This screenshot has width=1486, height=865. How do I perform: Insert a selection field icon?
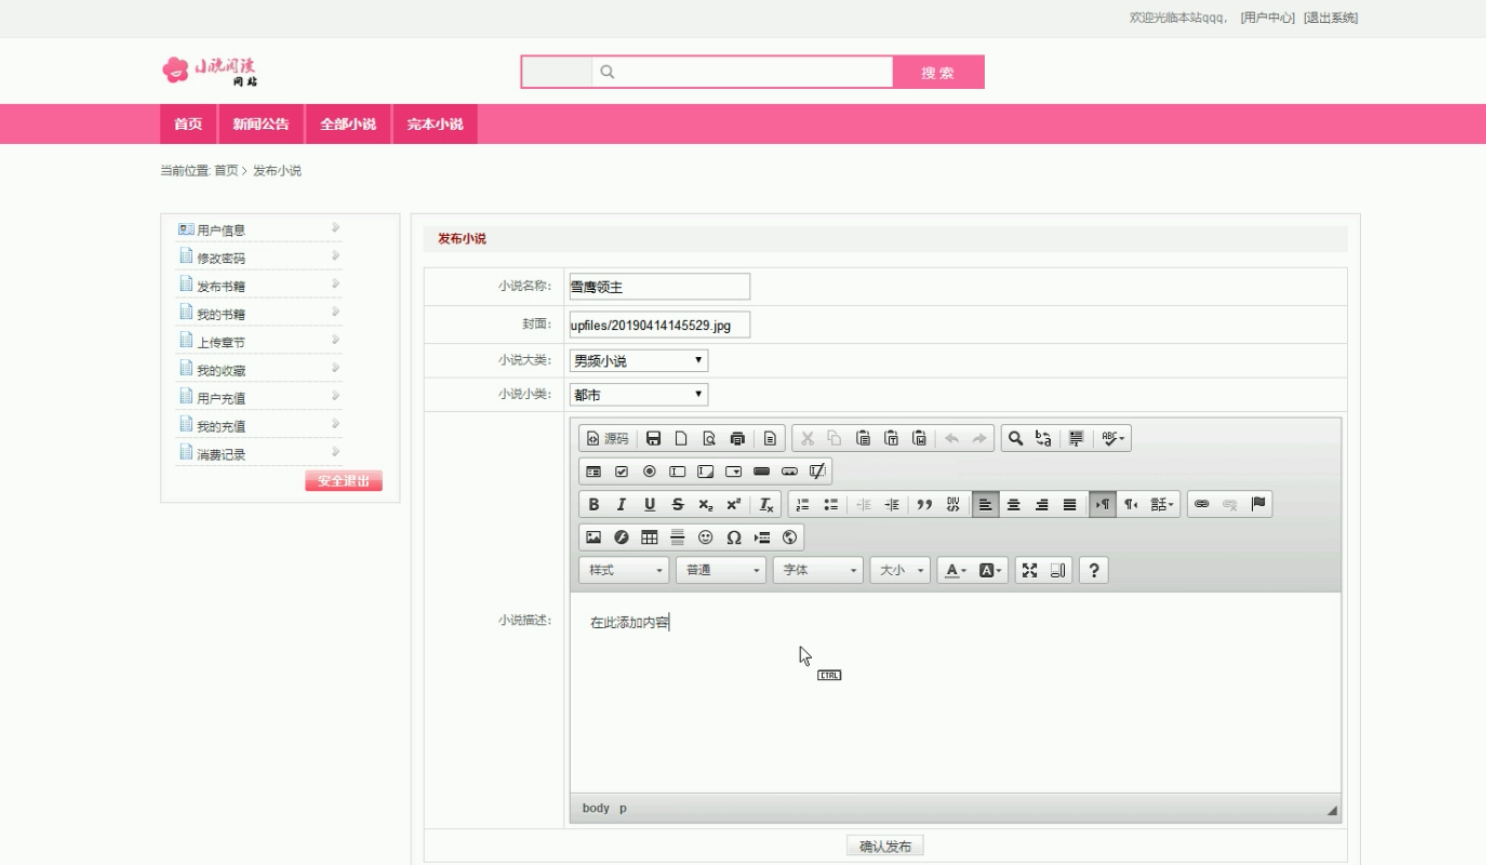pos(733,471)
